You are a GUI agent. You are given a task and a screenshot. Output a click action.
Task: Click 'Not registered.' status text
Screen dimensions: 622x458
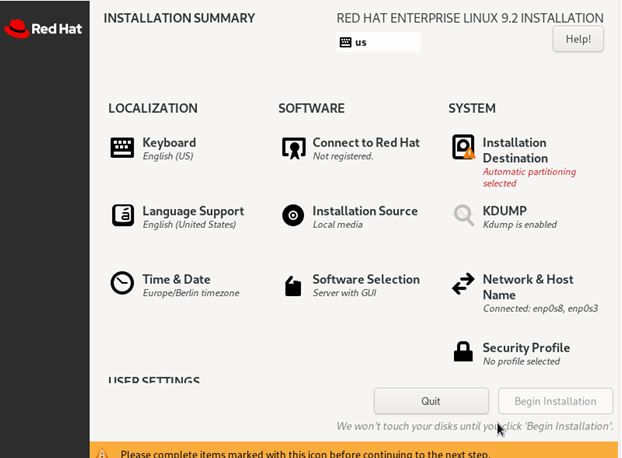(343, 156)
